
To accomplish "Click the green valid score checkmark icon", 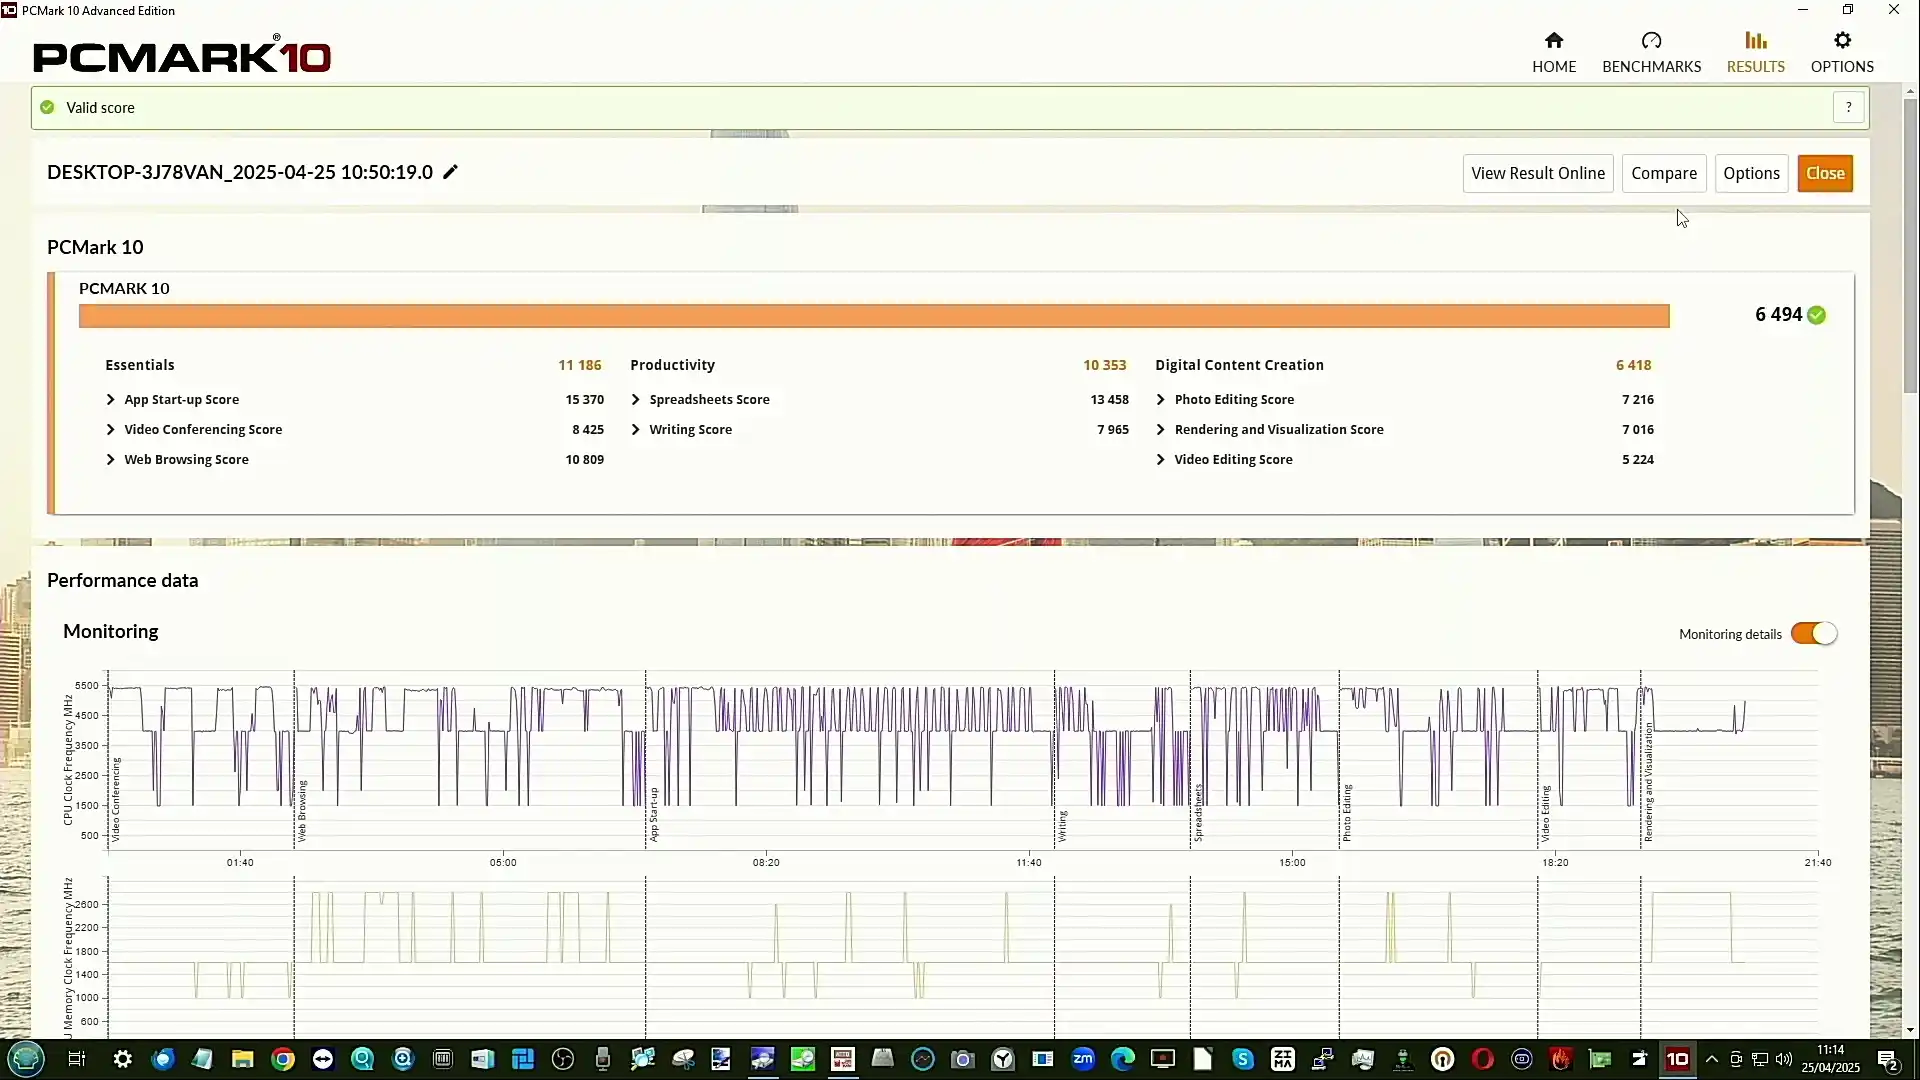I will coord(47,107).
